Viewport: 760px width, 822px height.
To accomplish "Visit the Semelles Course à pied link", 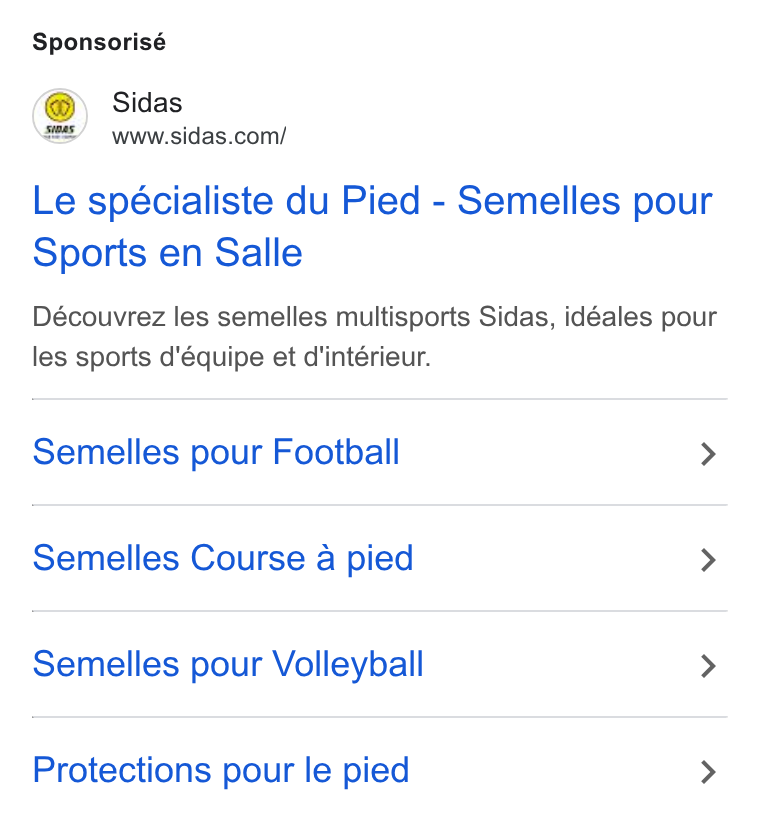I will pos(223,558).
